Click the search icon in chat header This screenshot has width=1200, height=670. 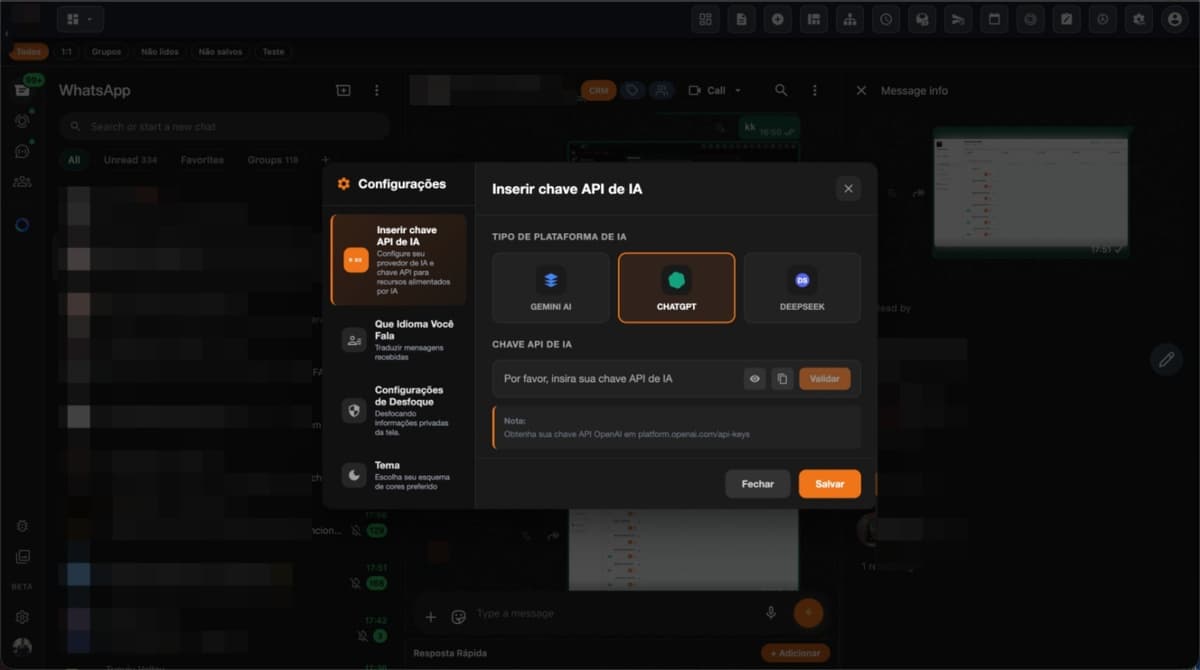tap(781, 91)
